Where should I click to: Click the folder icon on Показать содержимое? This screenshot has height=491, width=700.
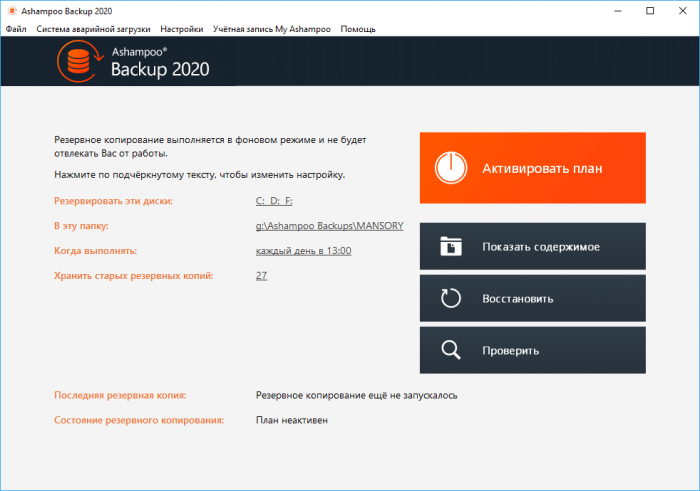451,246
